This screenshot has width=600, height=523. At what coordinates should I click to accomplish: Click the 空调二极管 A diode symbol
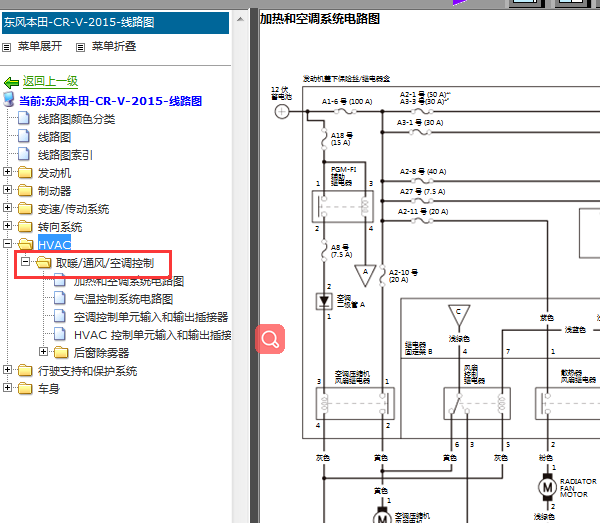(x=324, y=301)
